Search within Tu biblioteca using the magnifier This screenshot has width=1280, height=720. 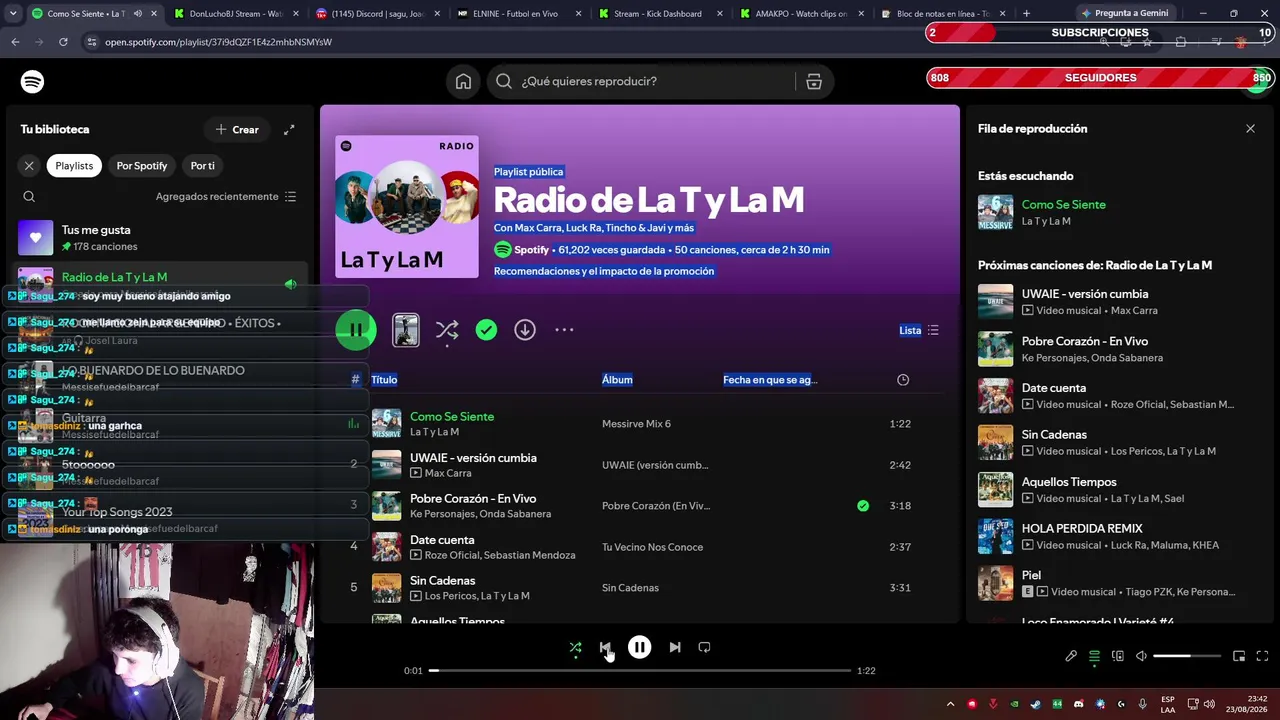click(x=29, y=197)
